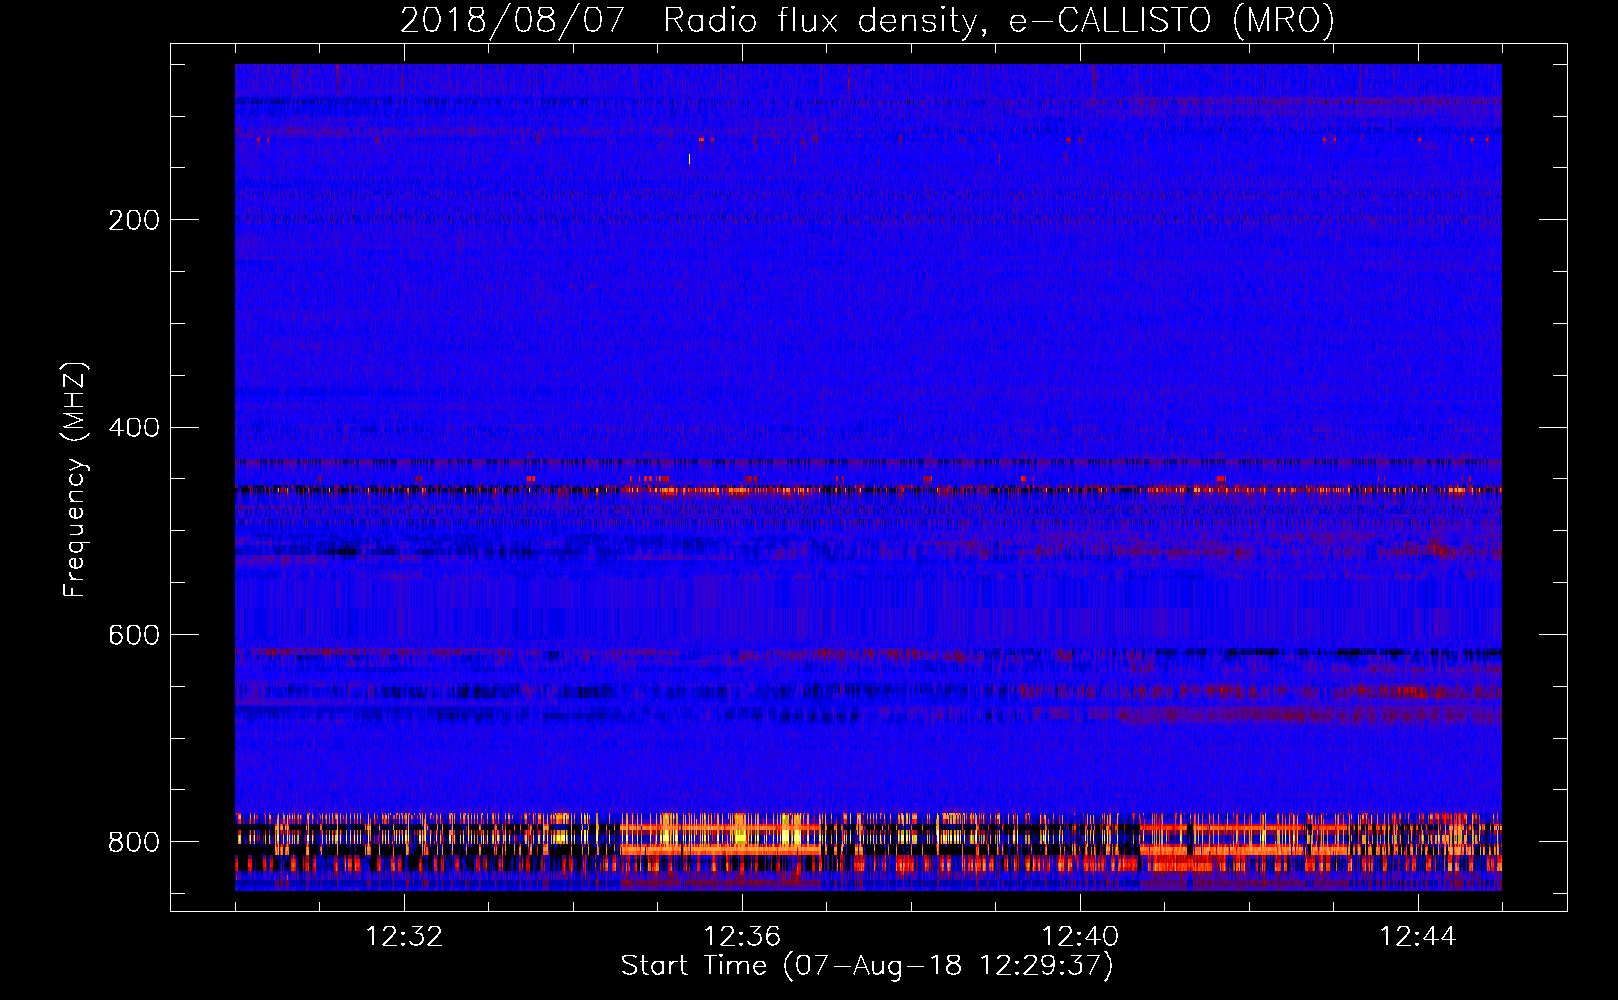Click the 600 frequency tick label
Image resolution: width=1618 pixels, height=1000 pixels.
click(x=133, y=636)
